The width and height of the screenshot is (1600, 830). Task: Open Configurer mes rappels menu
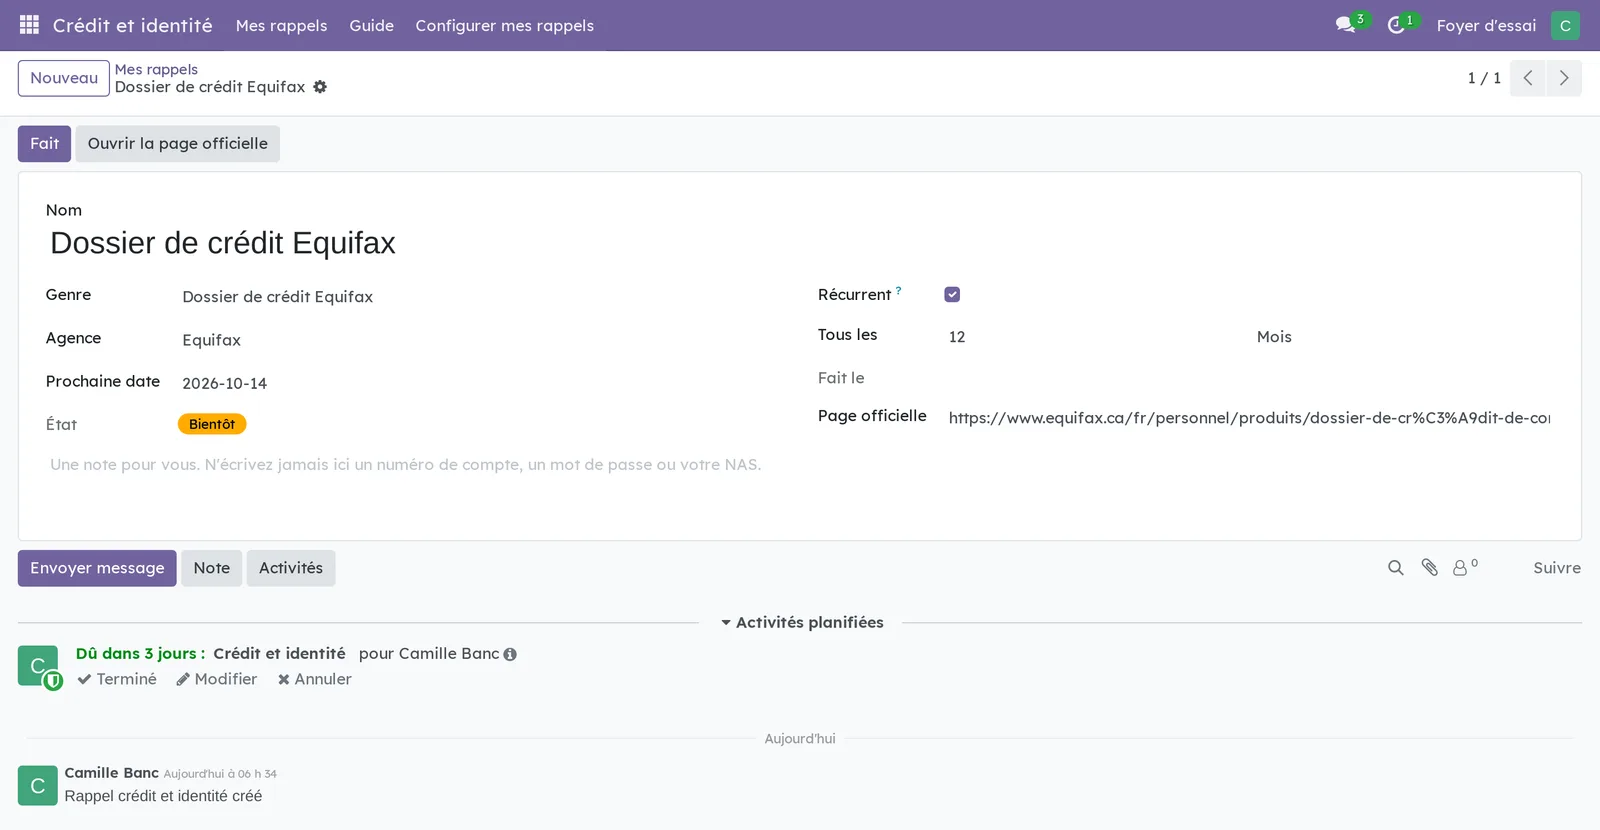(504, 25)
